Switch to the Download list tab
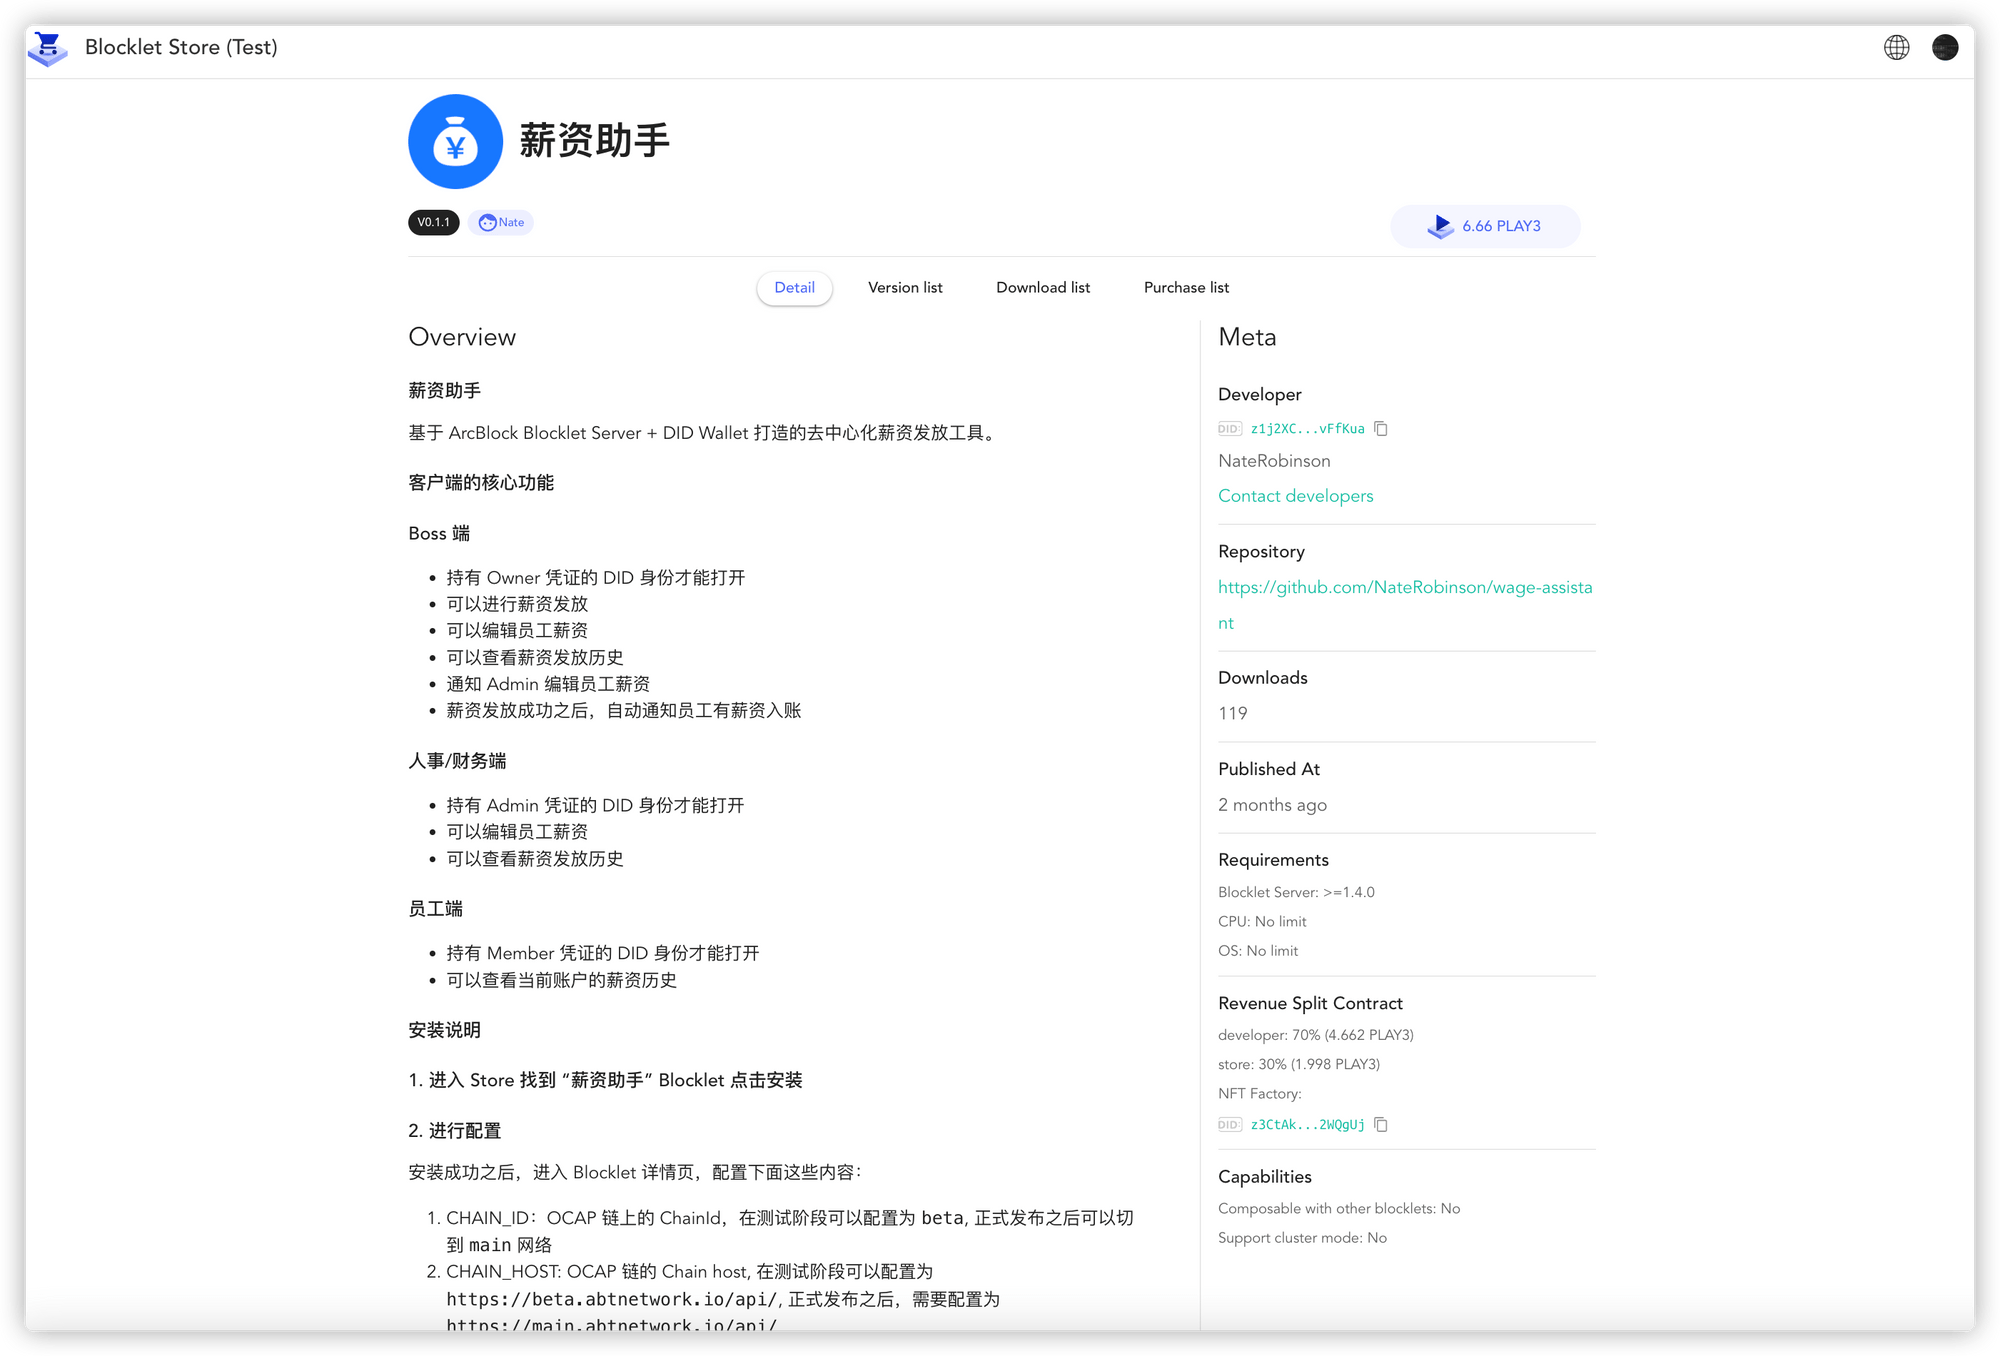 tap(1043, 288)
